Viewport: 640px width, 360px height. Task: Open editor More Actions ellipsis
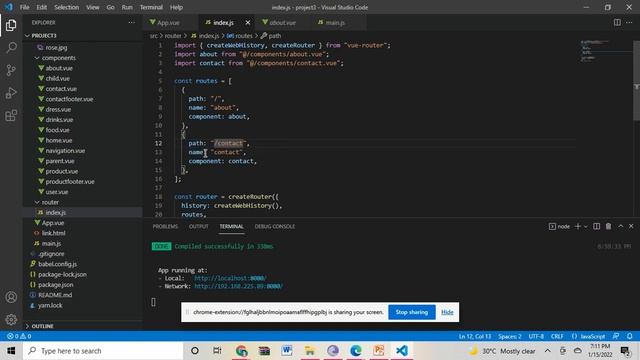(x=629, y=22)
